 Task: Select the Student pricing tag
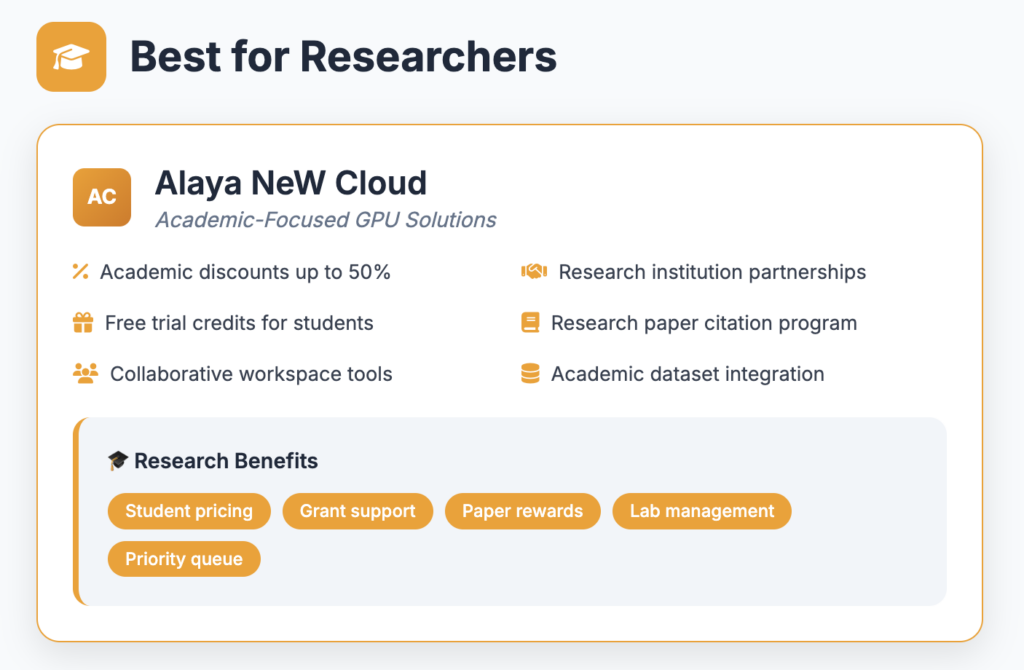189,511
